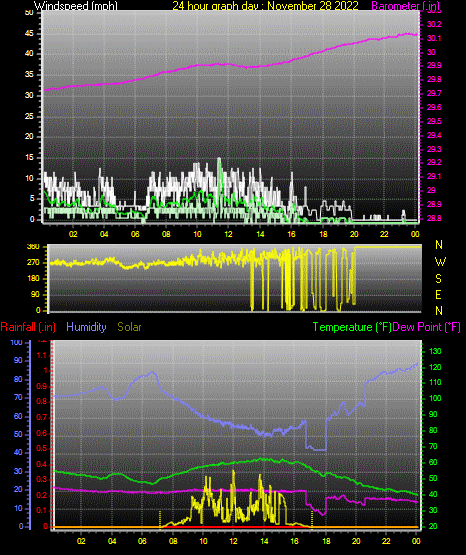Click barometer scale value 29.9
The image size is (466, 555).
click(x=434, y=65)
